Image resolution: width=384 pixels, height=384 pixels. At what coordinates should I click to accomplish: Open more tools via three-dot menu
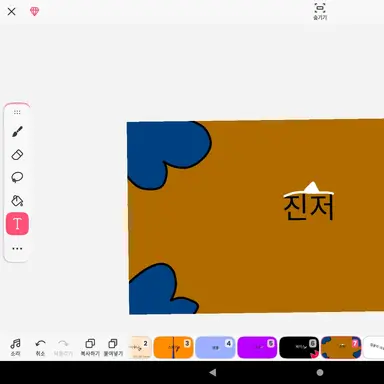point(17,249)
